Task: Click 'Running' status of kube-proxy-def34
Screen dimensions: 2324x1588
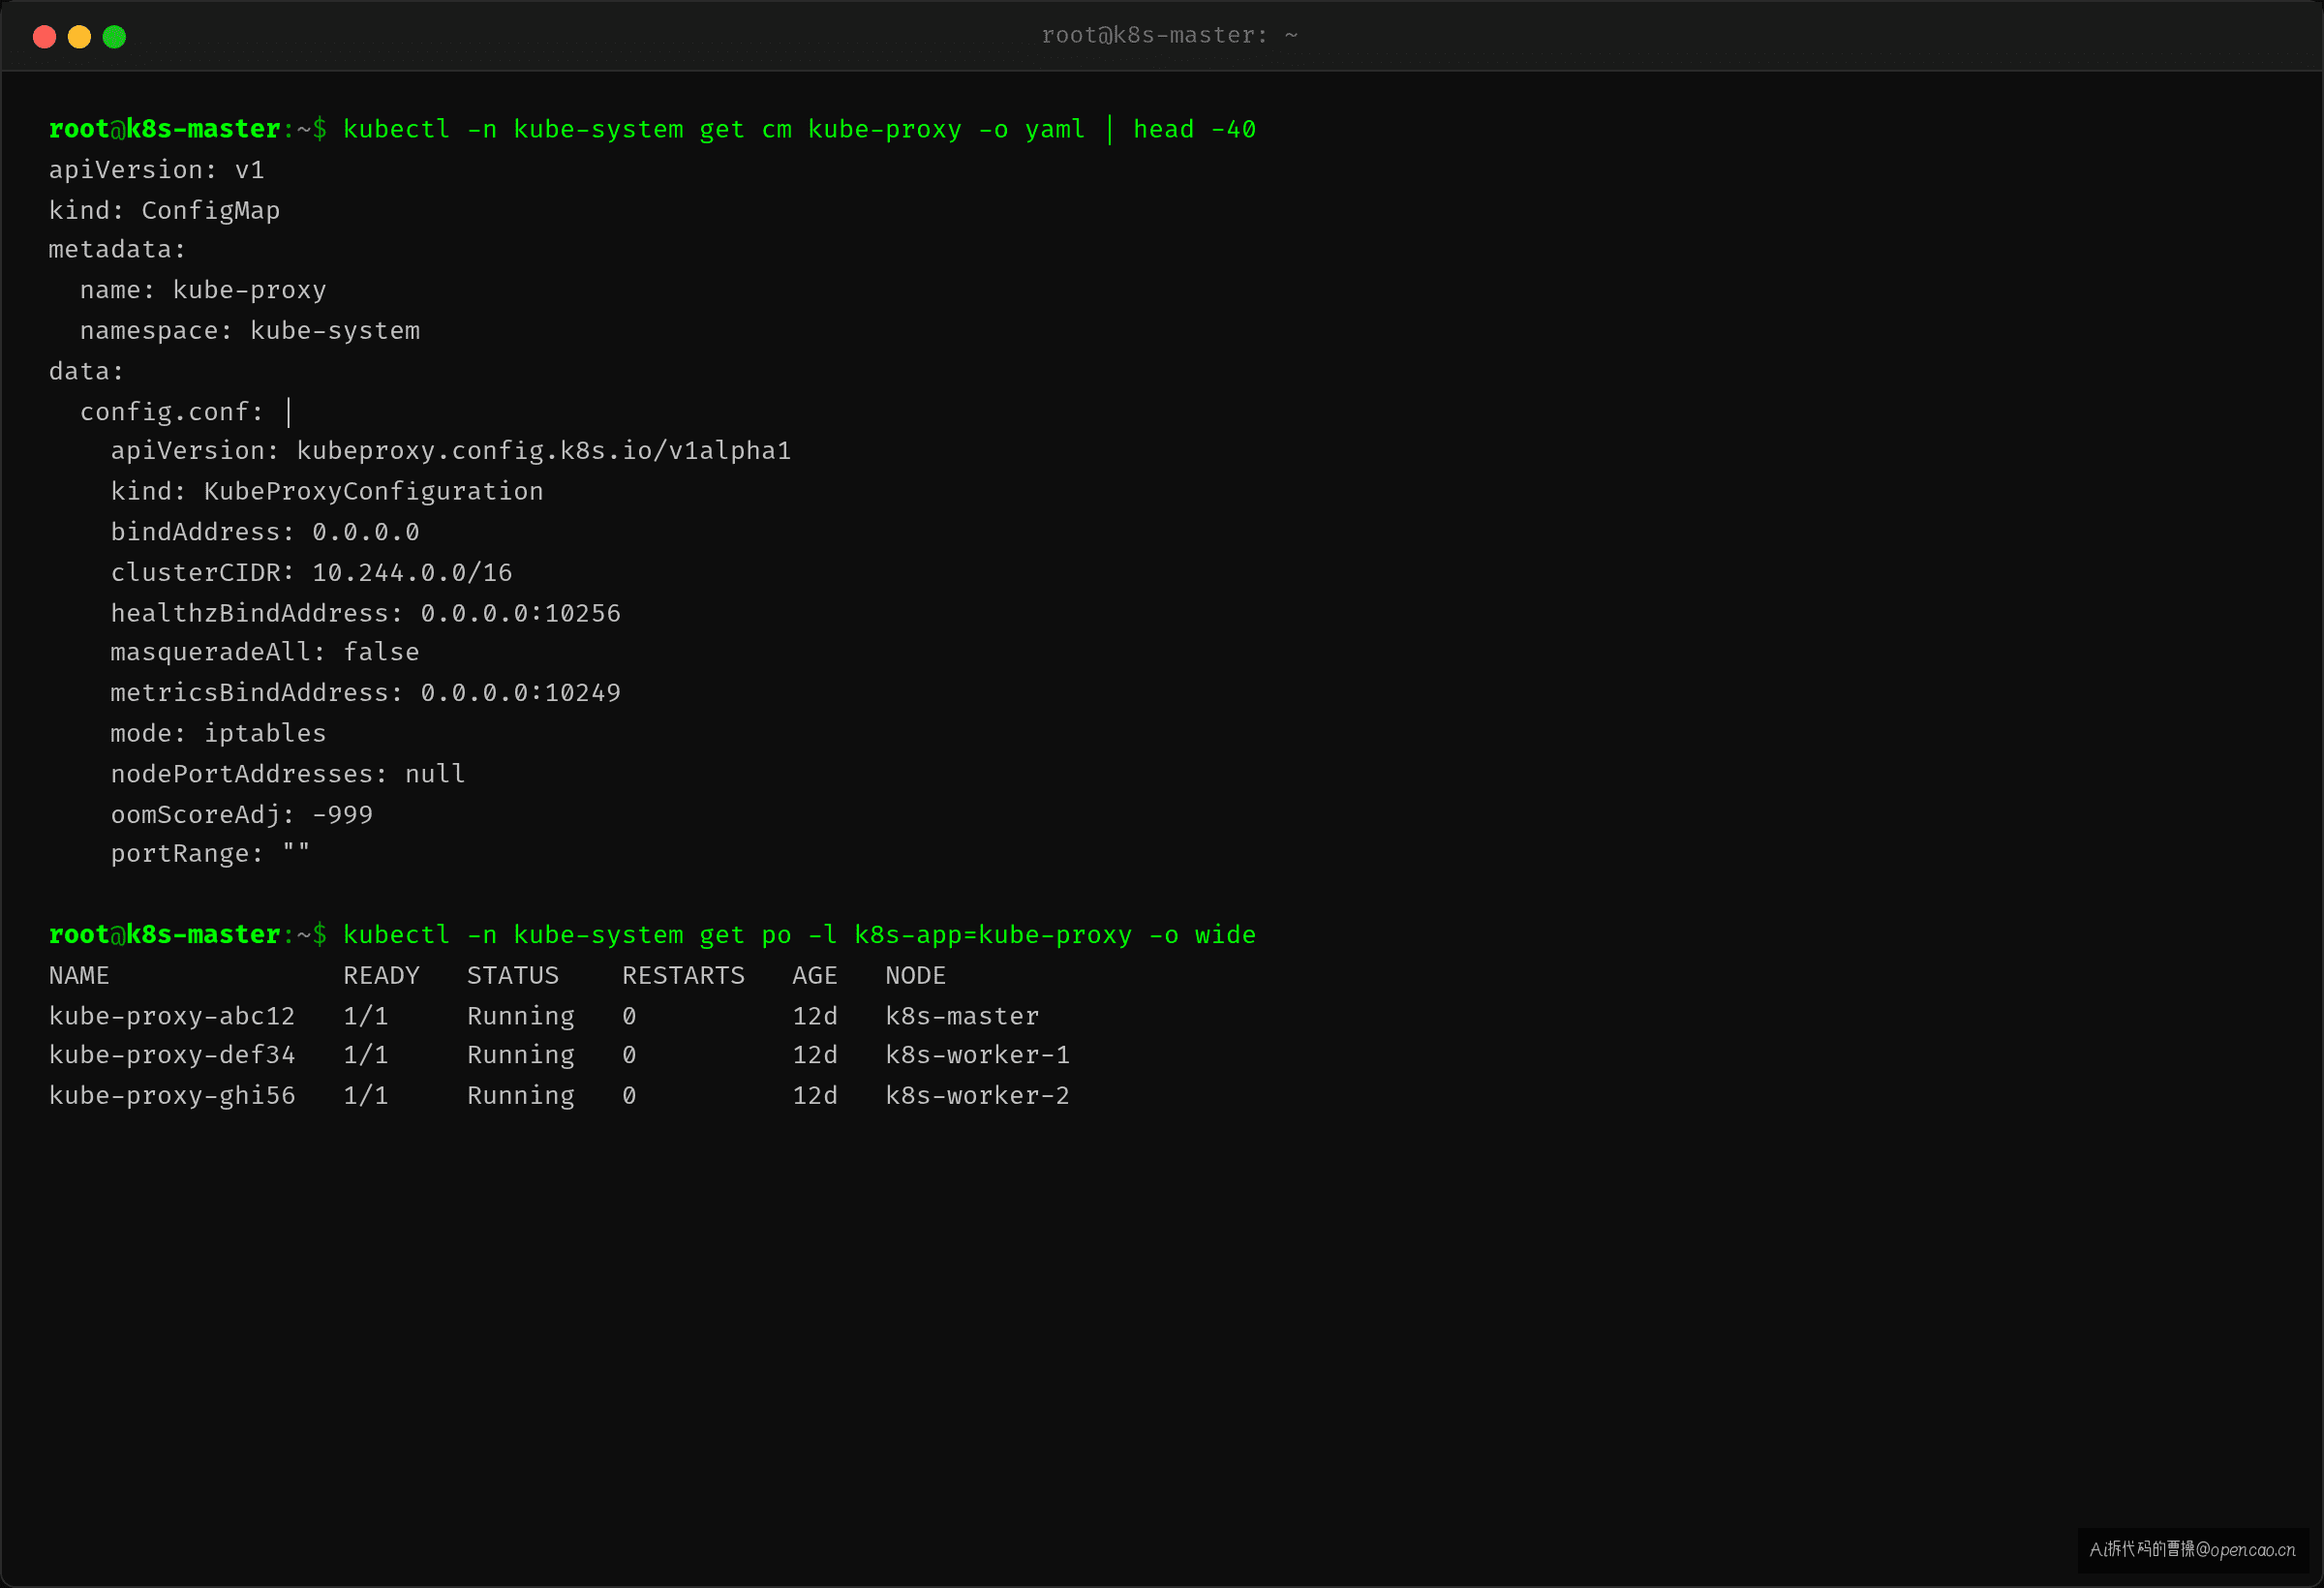Action: click(521, 1055)
